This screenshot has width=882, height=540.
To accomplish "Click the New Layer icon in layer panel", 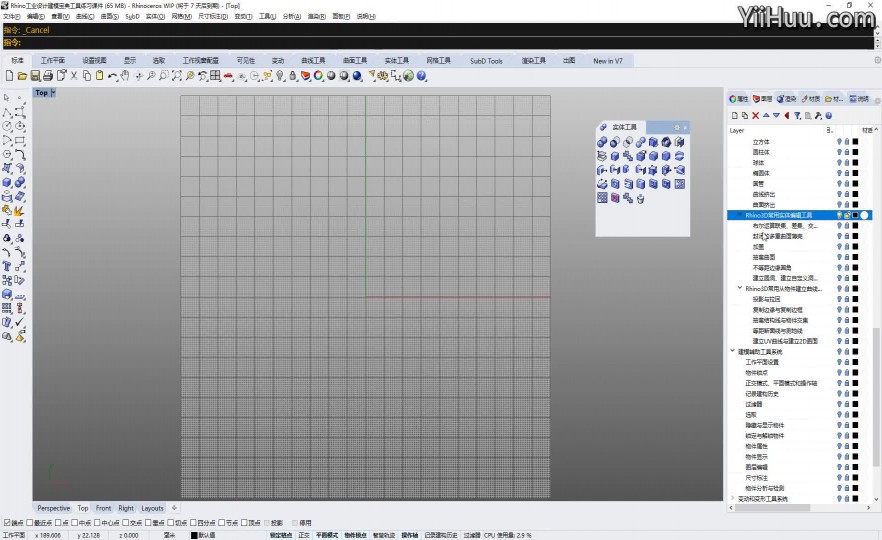I will click(735, 115).
